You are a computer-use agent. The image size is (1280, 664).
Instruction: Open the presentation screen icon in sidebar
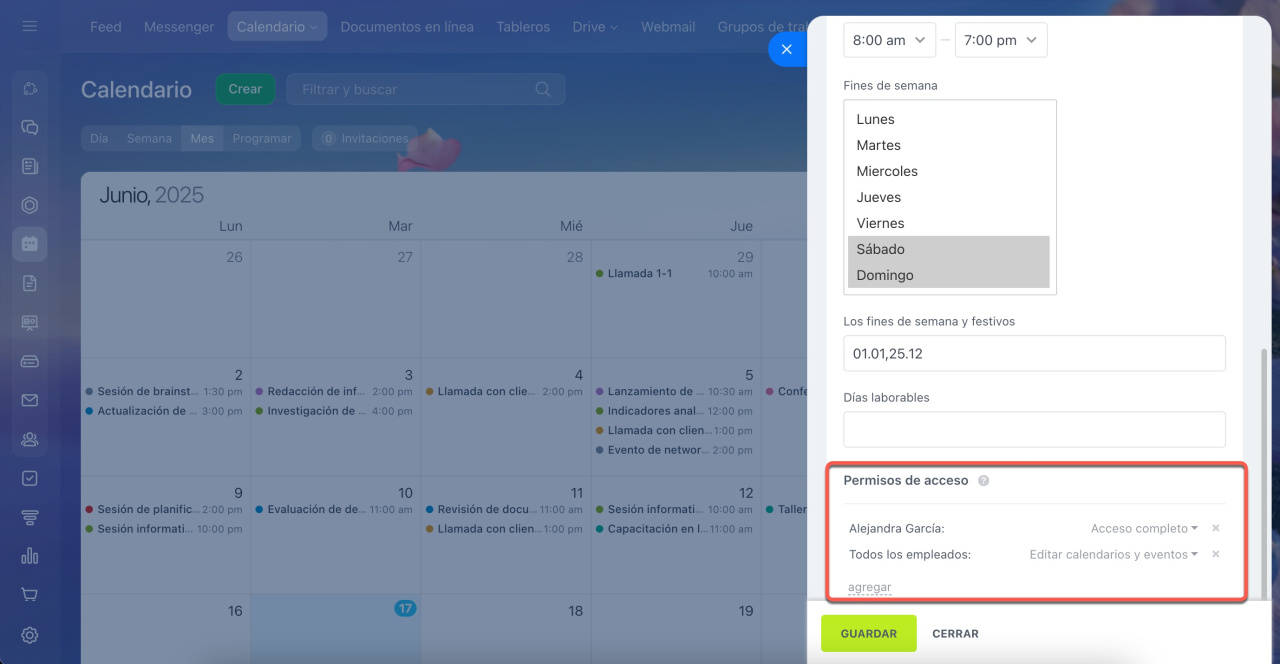29,322
